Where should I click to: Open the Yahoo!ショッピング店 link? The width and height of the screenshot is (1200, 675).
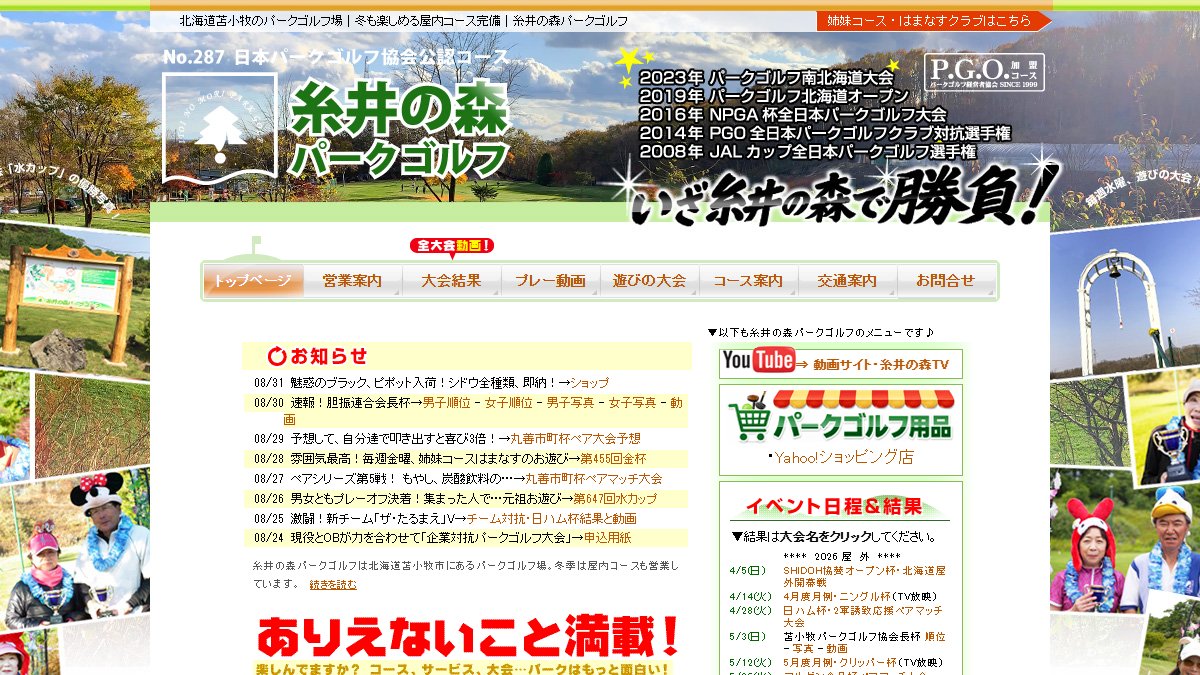(844, 458)
